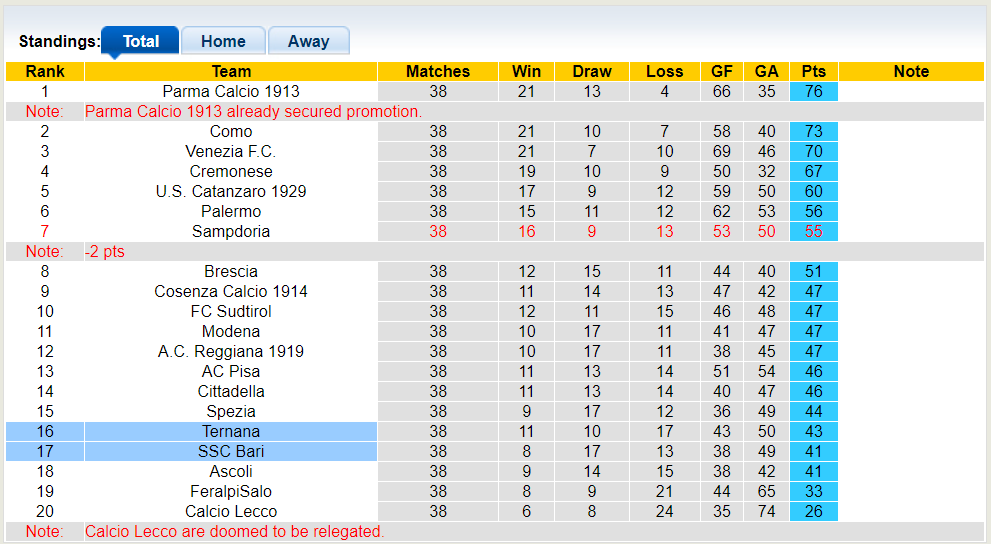Select the Away standings tab
Screen dimensions: 991x544
[308, 41]
